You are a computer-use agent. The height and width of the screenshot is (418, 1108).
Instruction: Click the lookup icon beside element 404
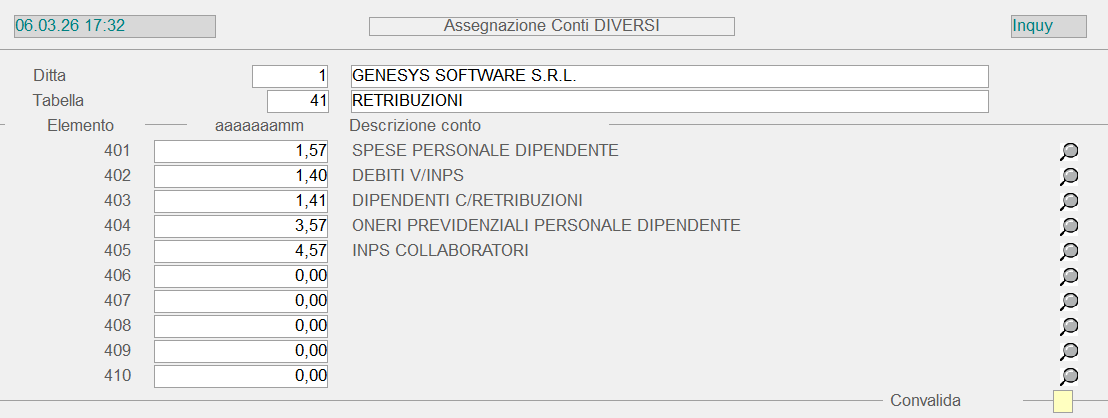click(1069, 226)
